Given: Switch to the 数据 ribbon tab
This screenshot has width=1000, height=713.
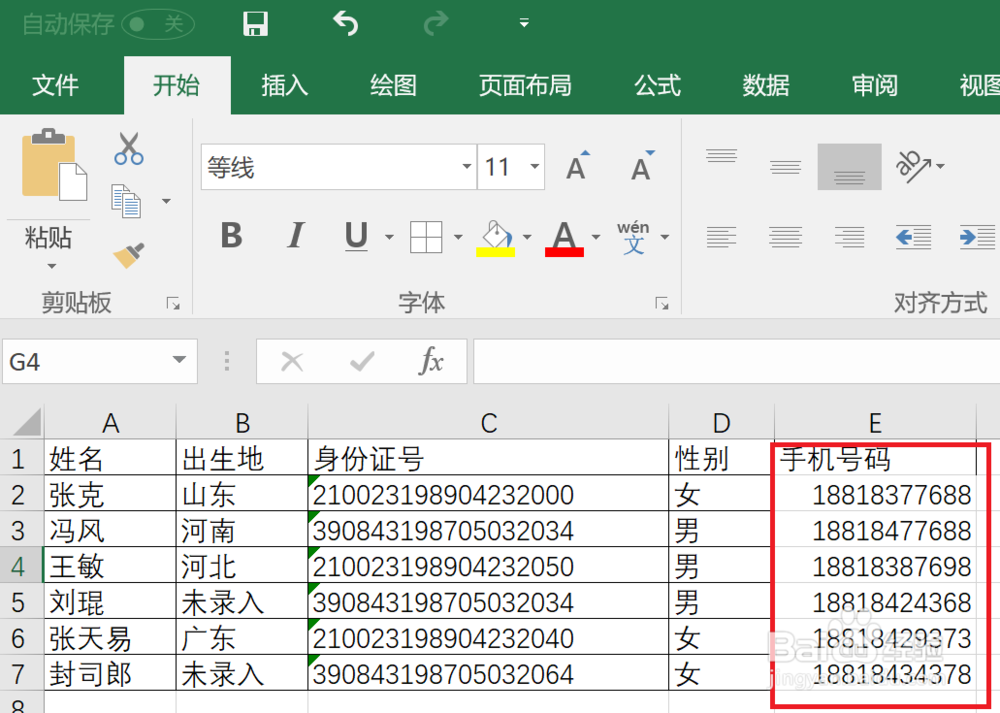Looking at the screenshot, I should (766, 86).
